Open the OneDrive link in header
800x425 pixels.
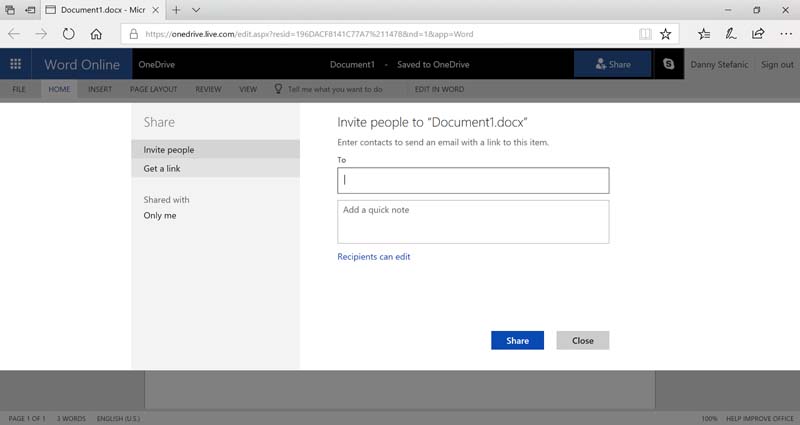point(157,64)
